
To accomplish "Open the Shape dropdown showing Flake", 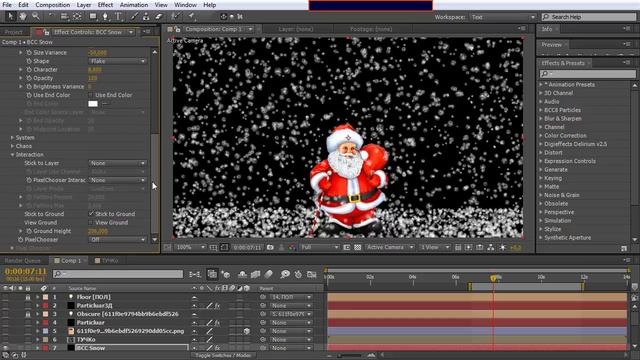I will click(x=118, y=61).
